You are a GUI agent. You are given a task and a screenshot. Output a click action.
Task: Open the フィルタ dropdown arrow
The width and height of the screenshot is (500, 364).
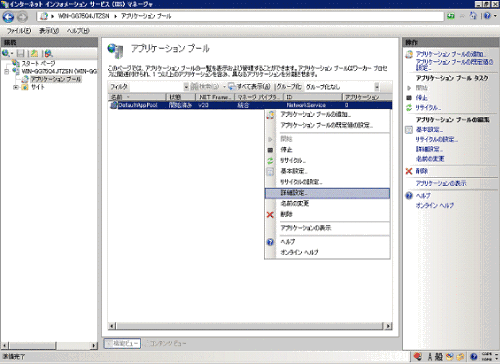[186, 87]
